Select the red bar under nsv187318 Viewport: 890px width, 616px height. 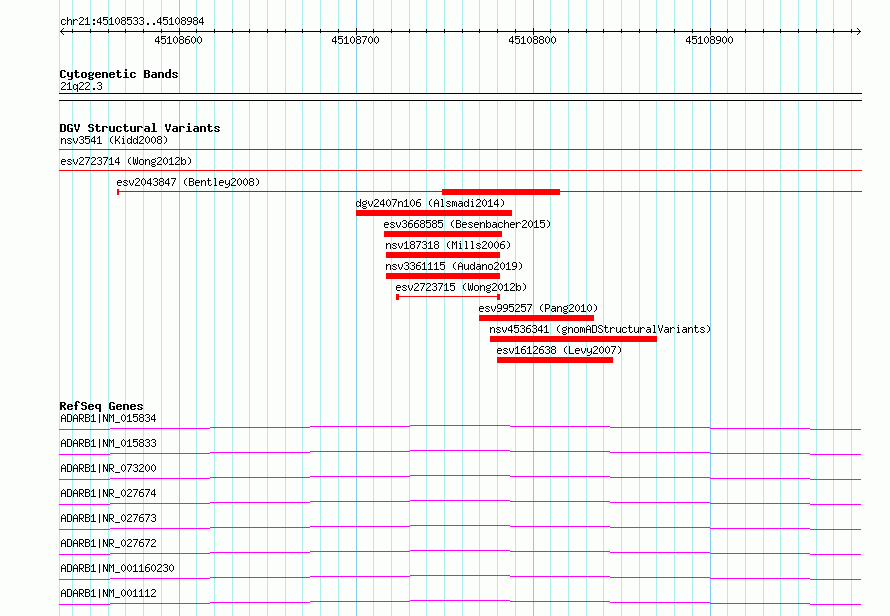coord(443,255)
